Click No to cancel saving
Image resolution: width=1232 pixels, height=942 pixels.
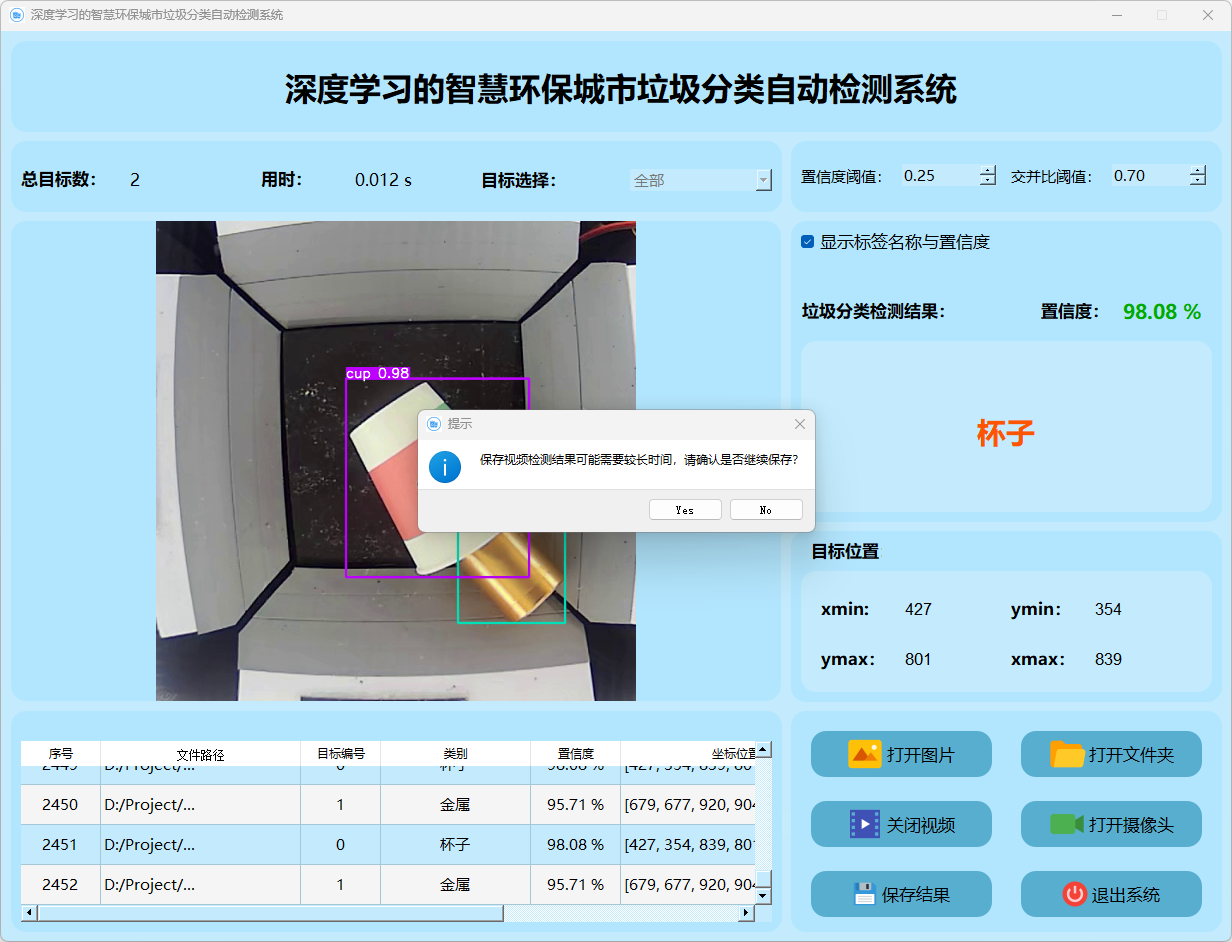pos(766,510)
